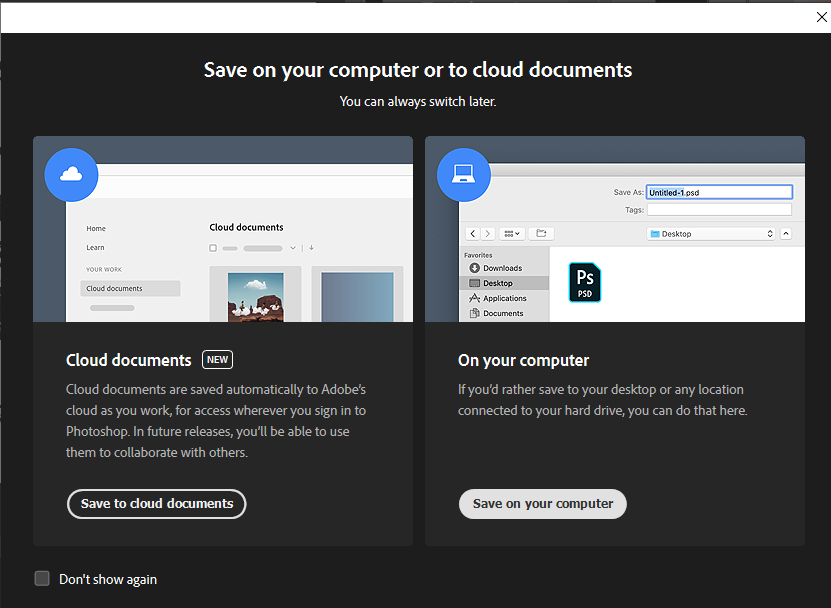Select Desktop in the Favorites sidebar
The image size is (831, 608).
(504, 283)
